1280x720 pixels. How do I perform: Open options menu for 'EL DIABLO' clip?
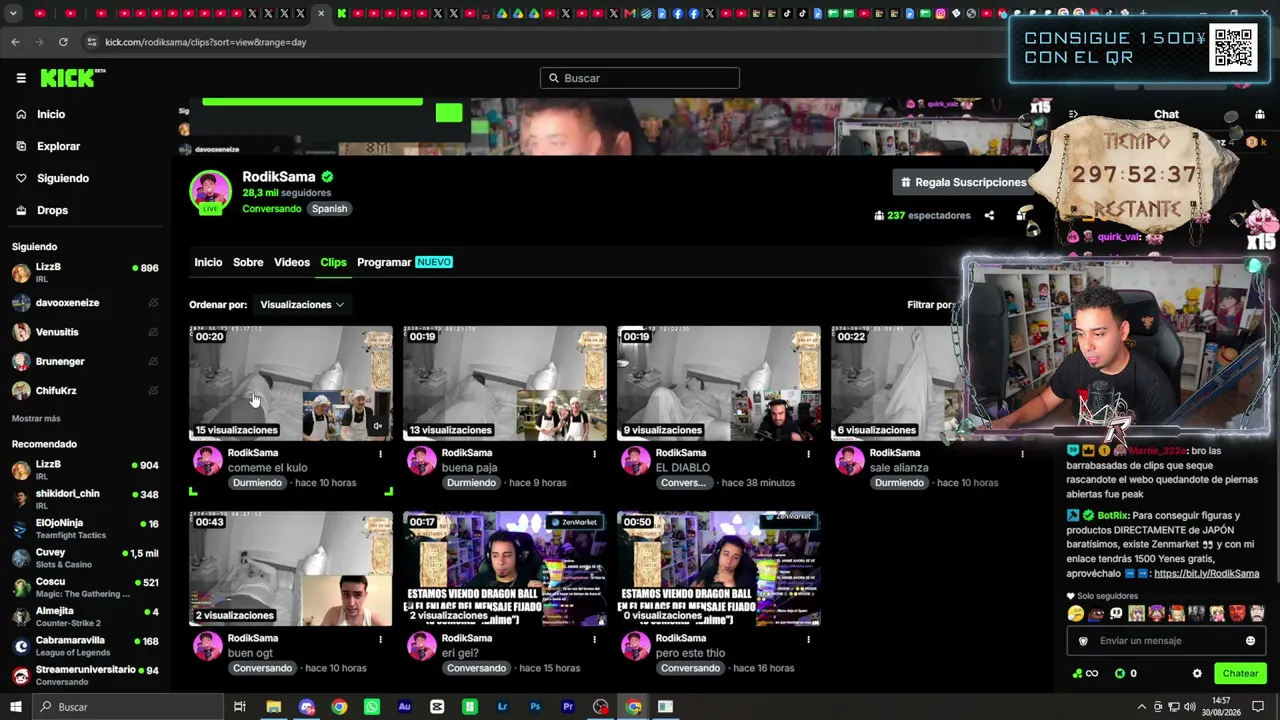point(808,454)
